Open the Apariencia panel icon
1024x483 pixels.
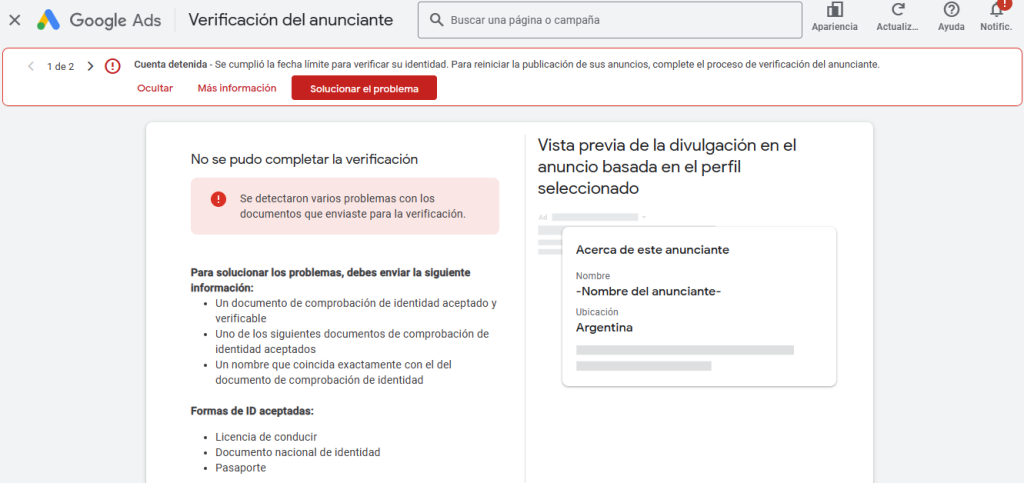pyautogui.click(x=835, y=10)
